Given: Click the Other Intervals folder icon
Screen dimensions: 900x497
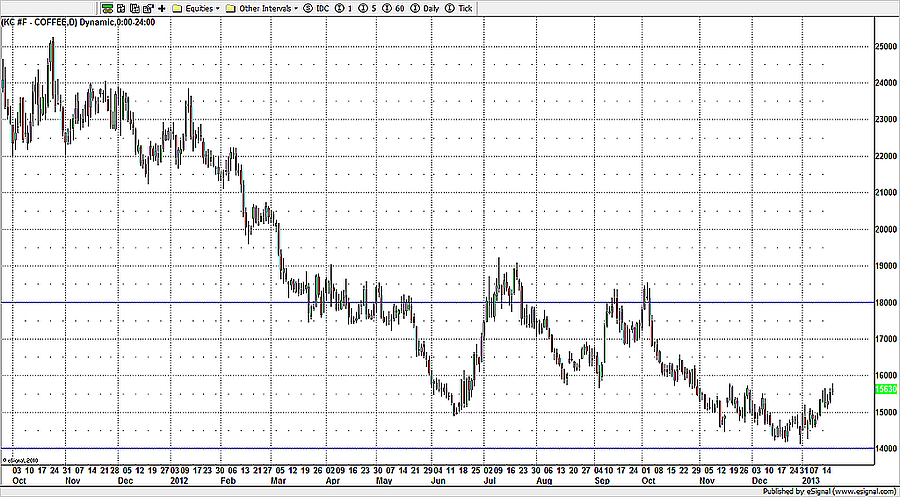Looking at the screenshot, I should (231, 7).
